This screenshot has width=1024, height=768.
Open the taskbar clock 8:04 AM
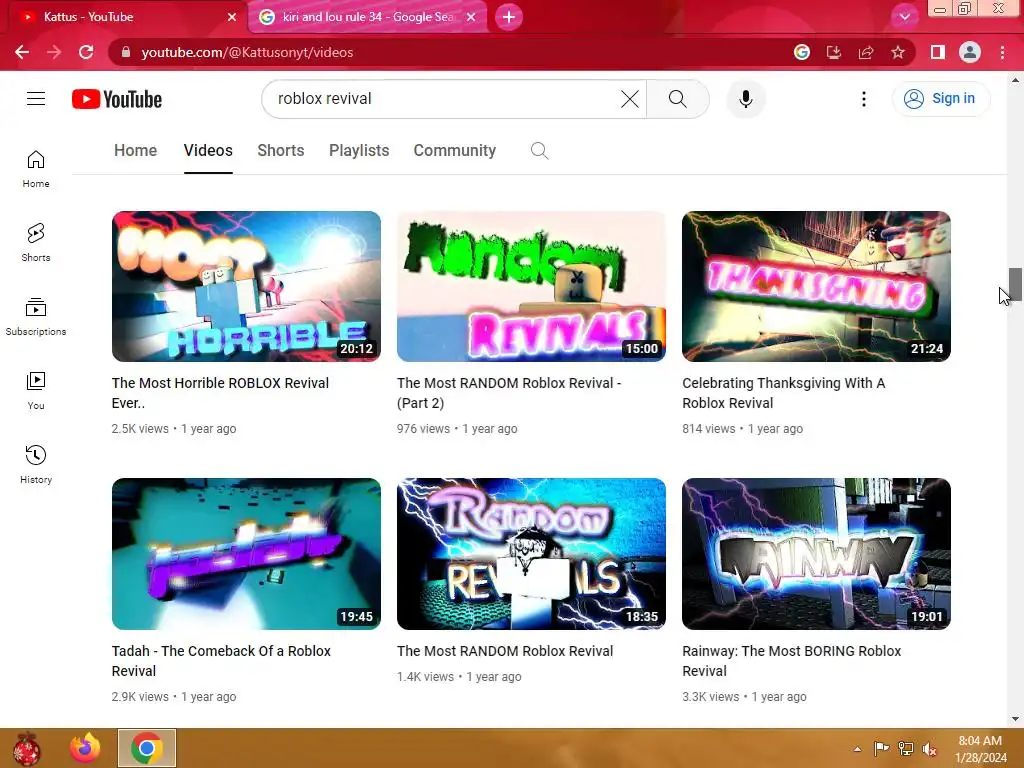[x=980, y=749]
